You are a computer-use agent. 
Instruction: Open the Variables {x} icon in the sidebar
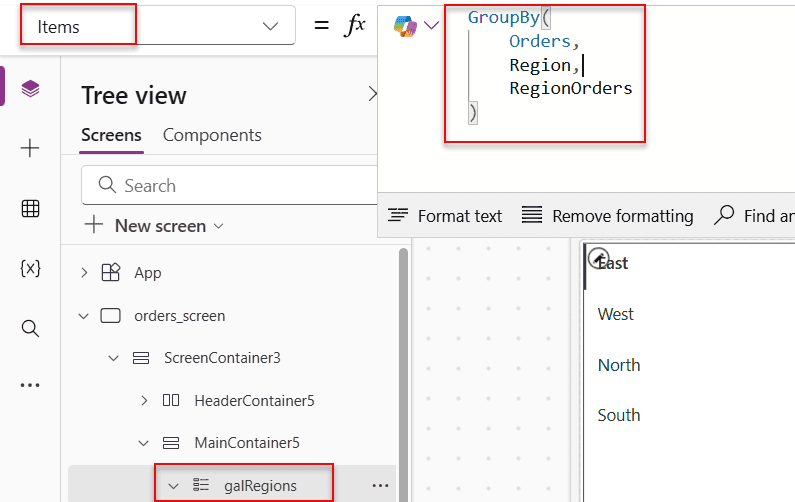tap(30, 268)
